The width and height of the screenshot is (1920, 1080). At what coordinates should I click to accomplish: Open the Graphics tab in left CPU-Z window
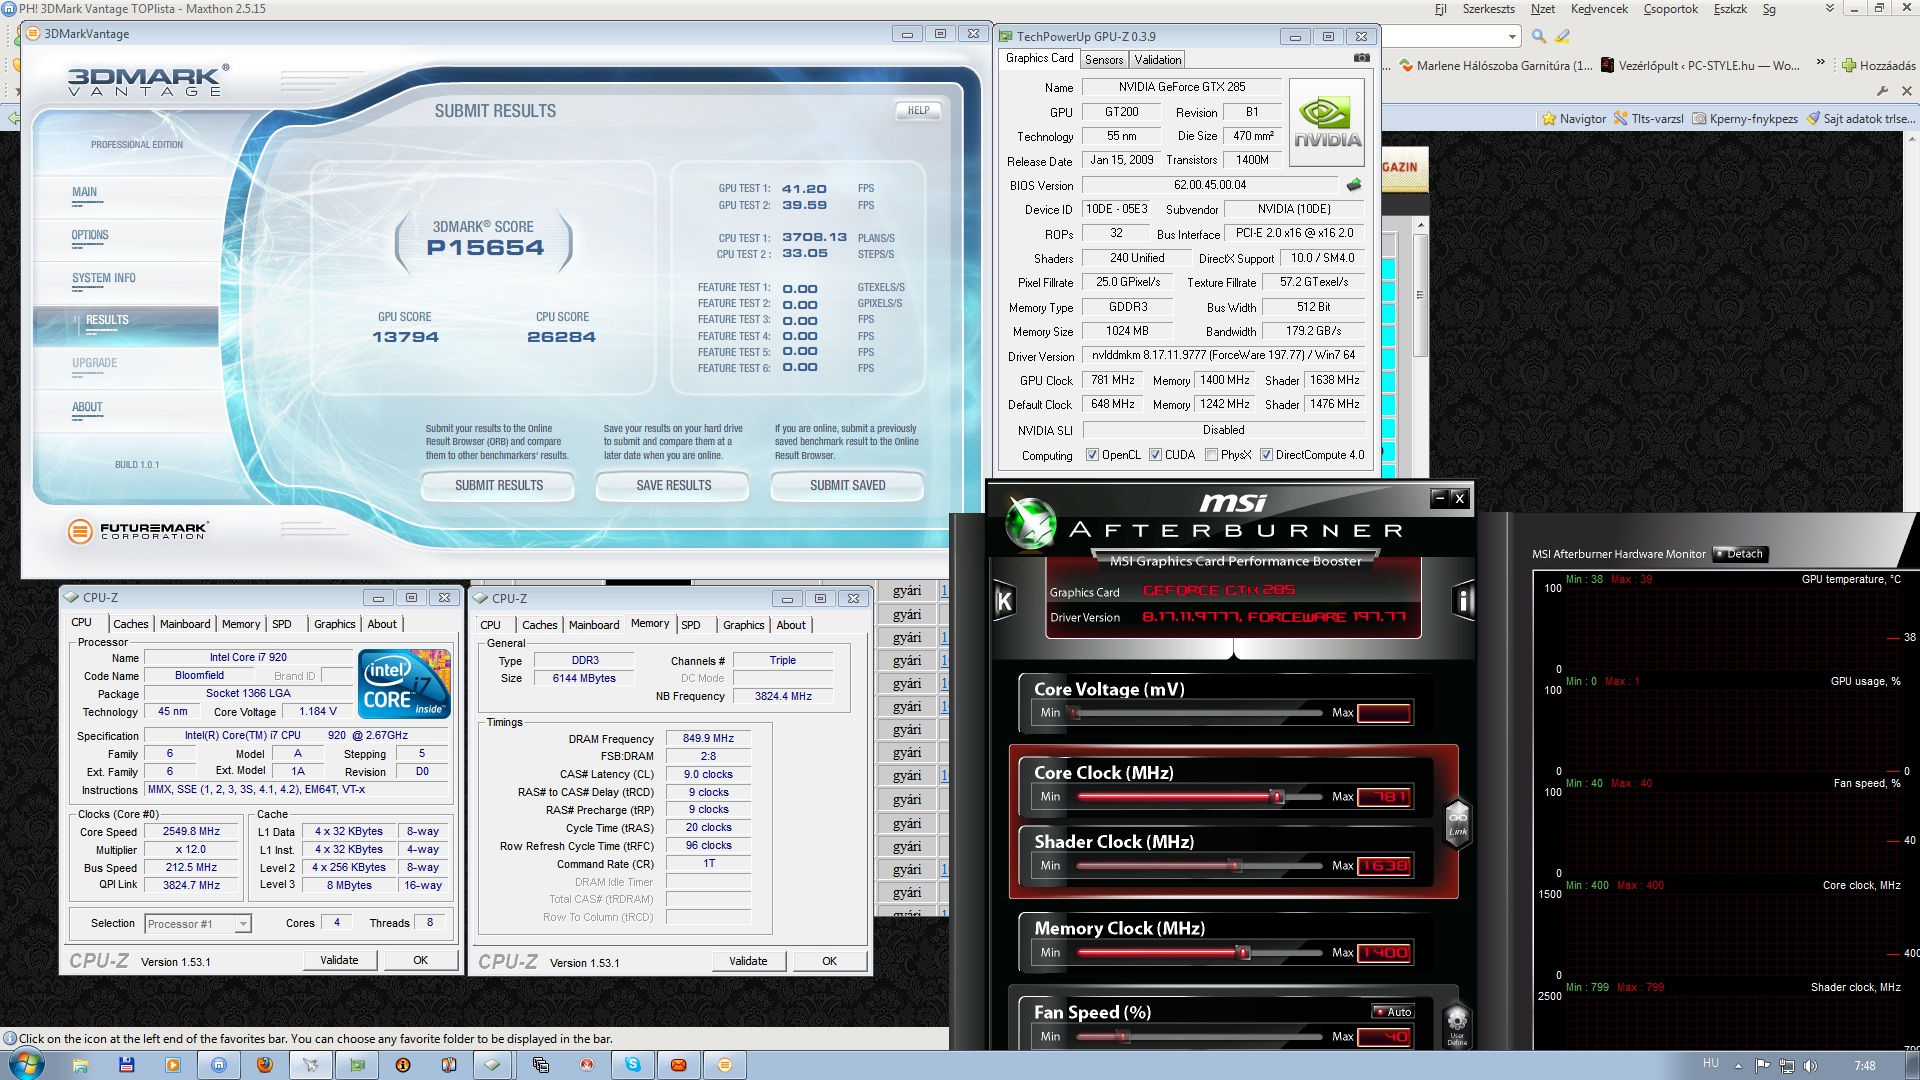(x=334, y=624)
